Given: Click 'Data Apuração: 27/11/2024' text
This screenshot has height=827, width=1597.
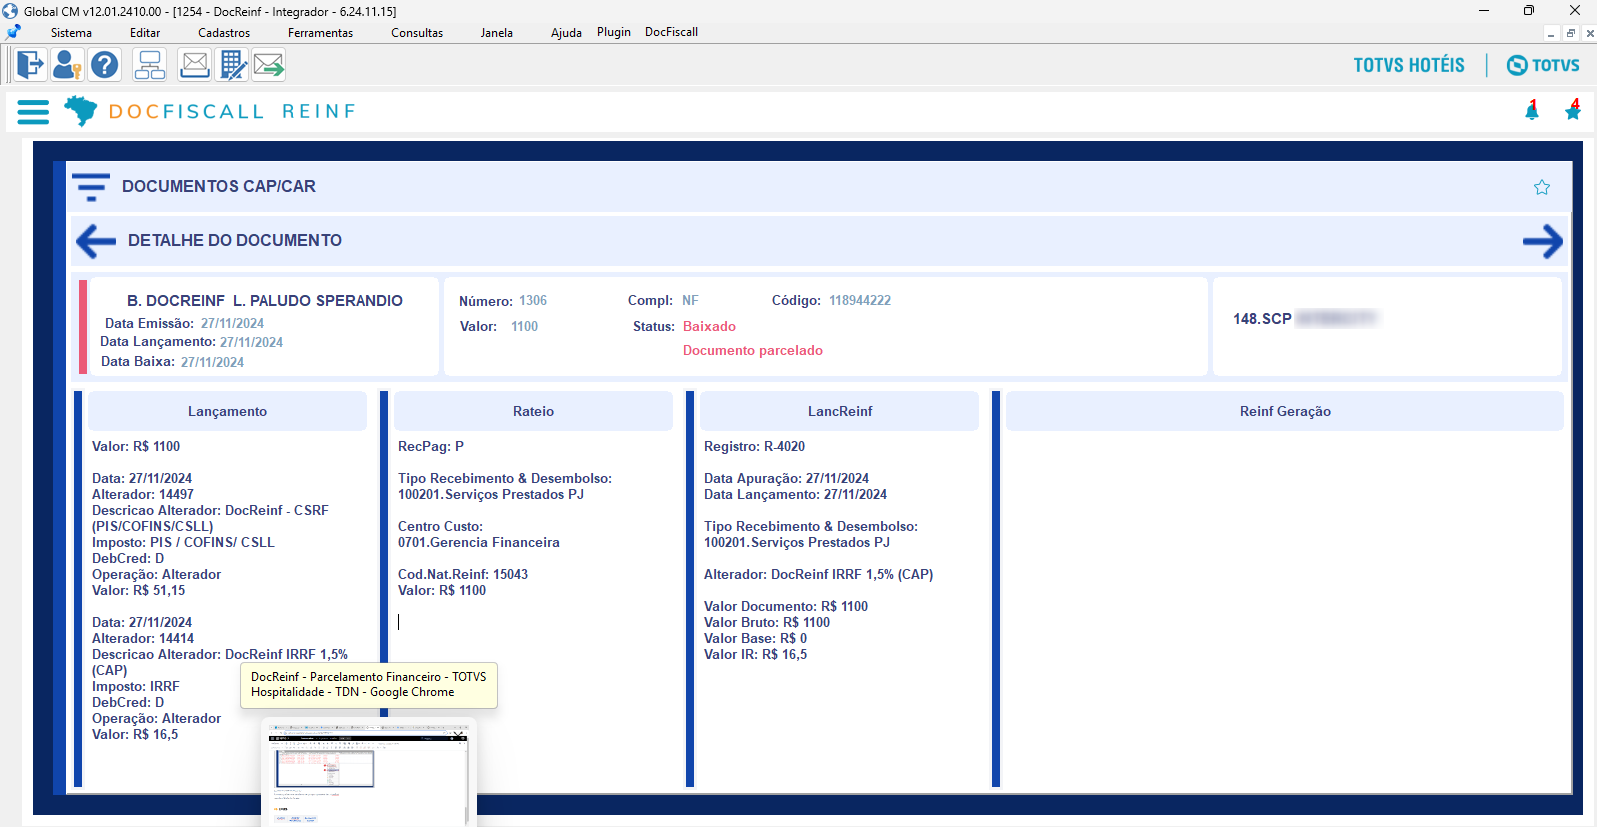Looking at the screenshot, I should [786, 479].
